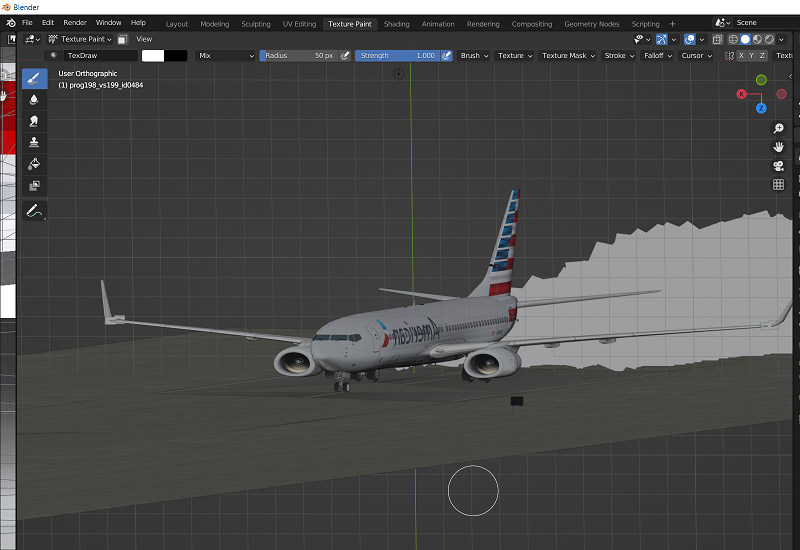Select the Mask tool
This screenshot has width=800, height=550.
tap(34, 185)
